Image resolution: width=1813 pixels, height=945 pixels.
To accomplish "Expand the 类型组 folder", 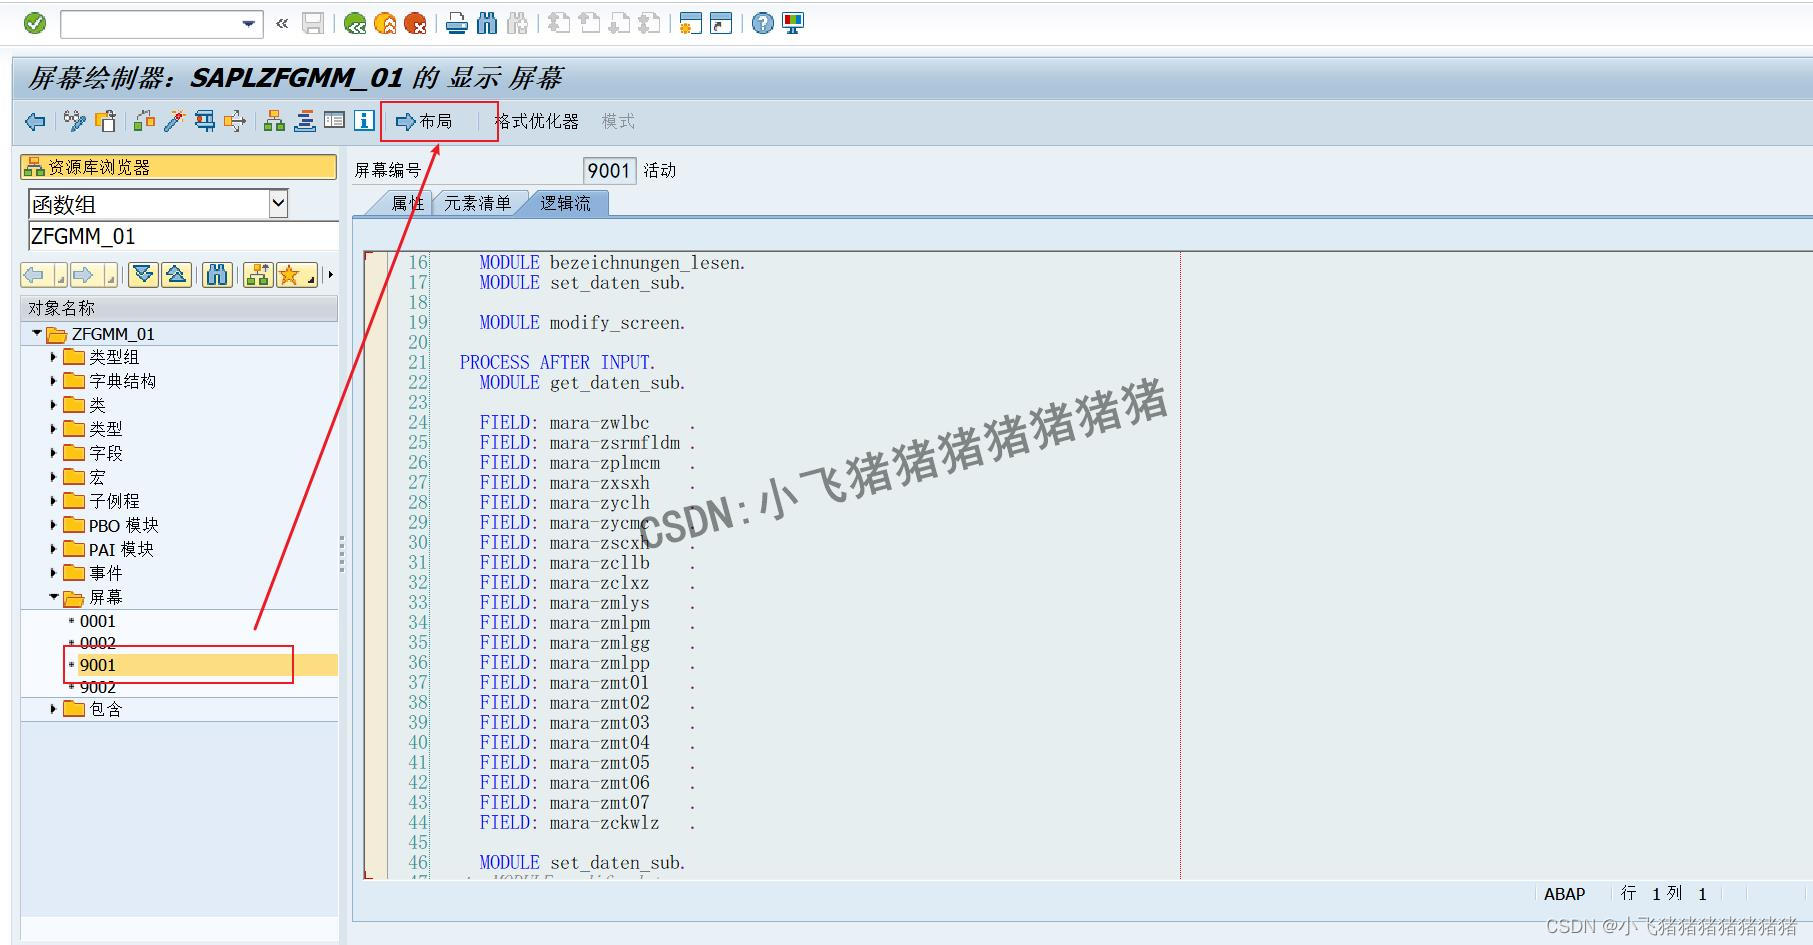I will click(x=54, y=357).
